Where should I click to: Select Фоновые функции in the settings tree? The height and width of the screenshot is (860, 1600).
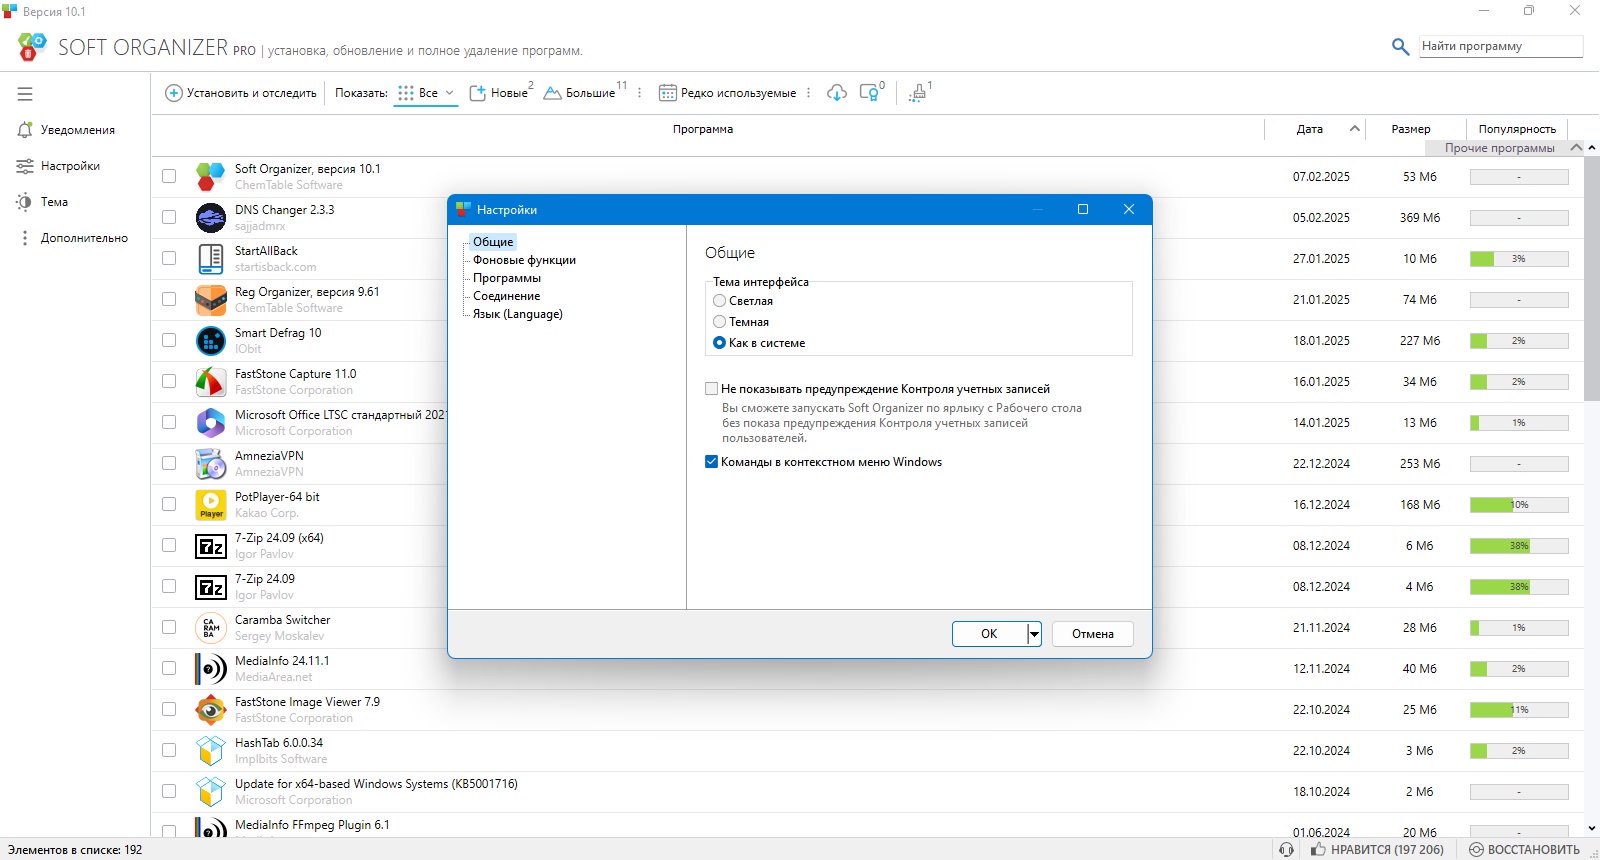click(524, 260)
